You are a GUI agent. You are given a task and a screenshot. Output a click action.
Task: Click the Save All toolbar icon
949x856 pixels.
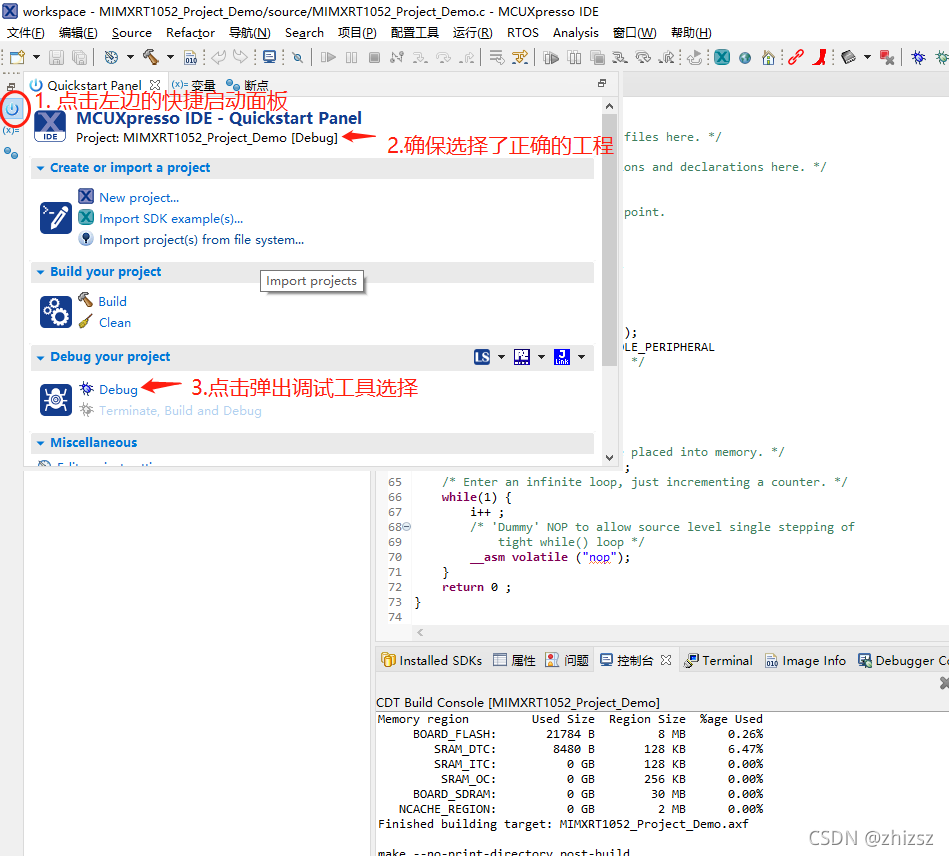79,58
